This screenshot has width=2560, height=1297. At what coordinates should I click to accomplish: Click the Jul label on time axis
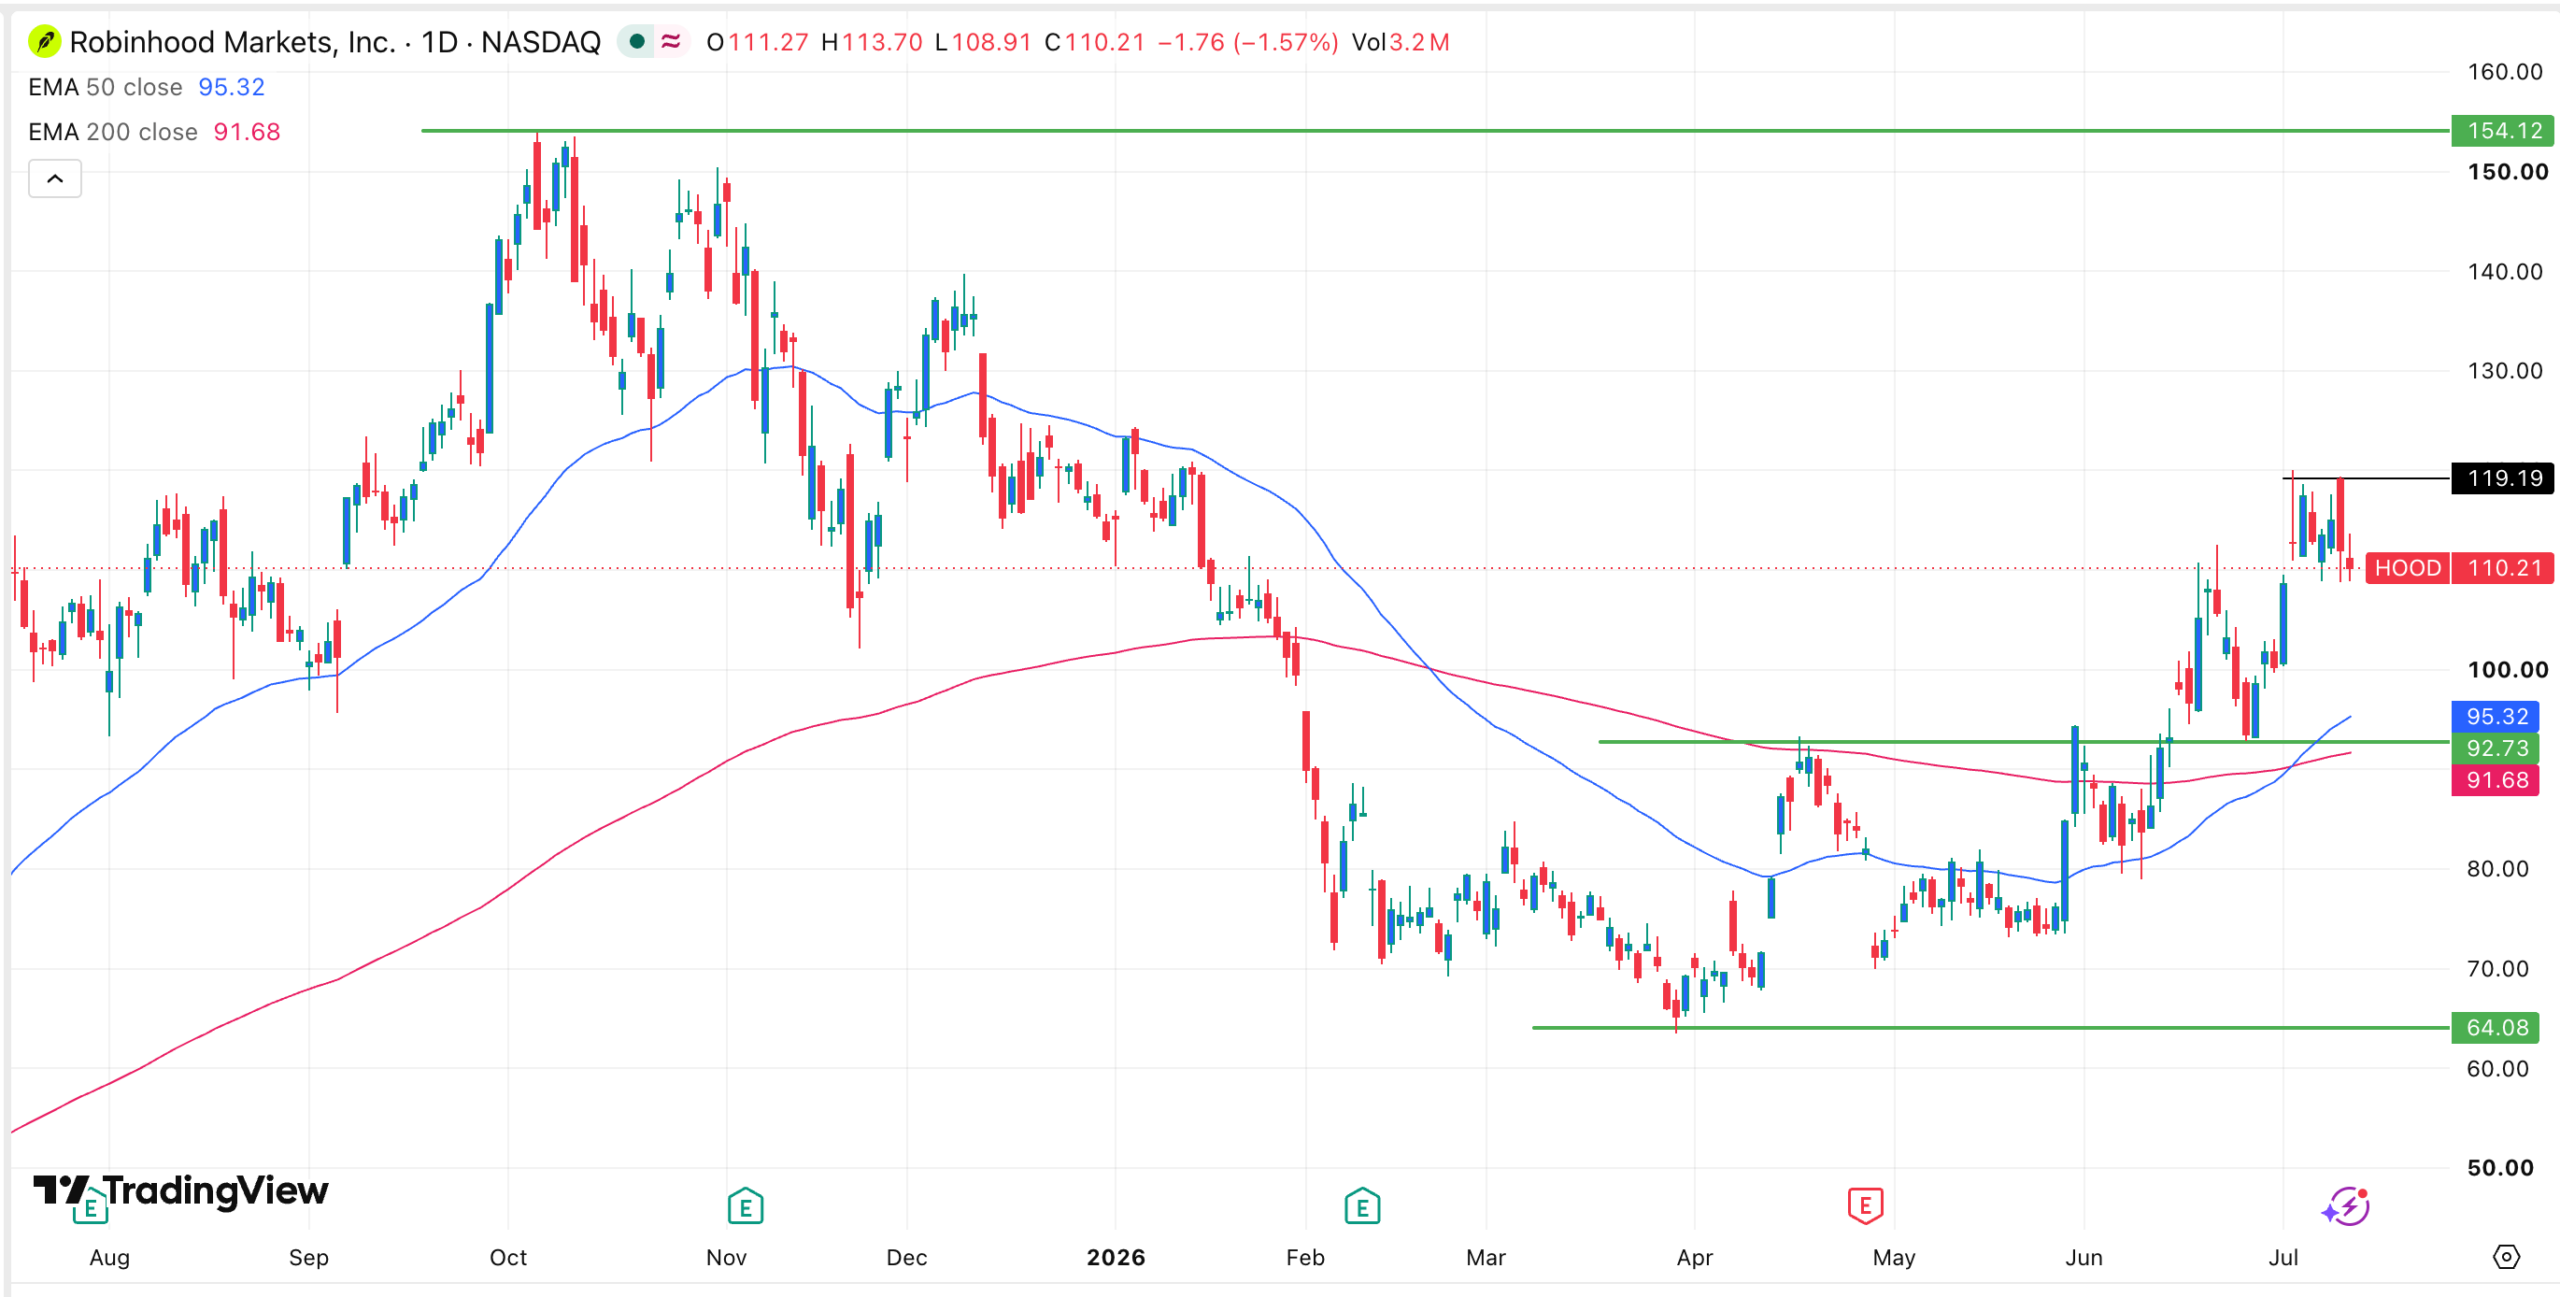click(2283, 1257)
